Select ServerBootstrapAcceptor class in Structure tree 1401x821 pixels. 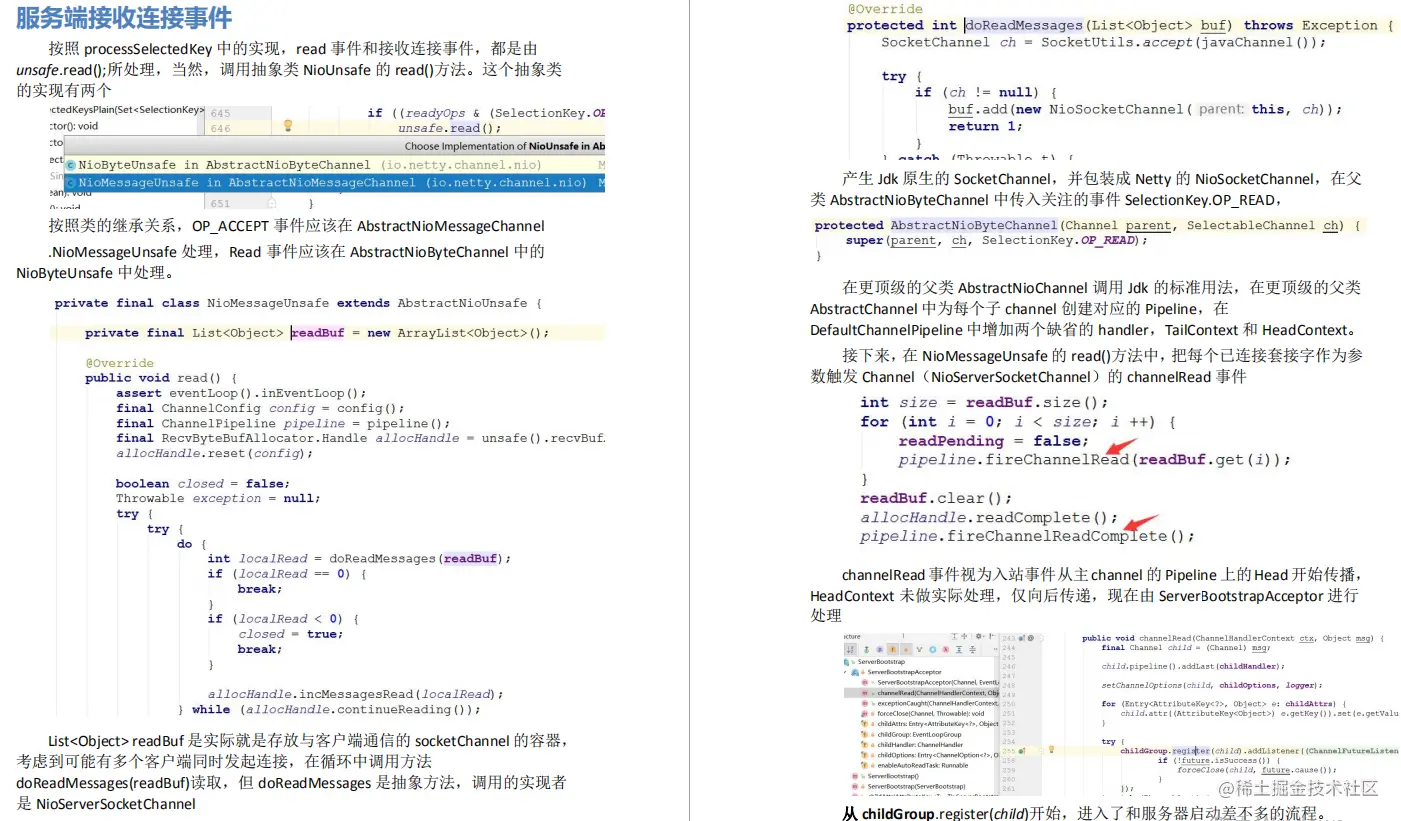click(904, 672)
